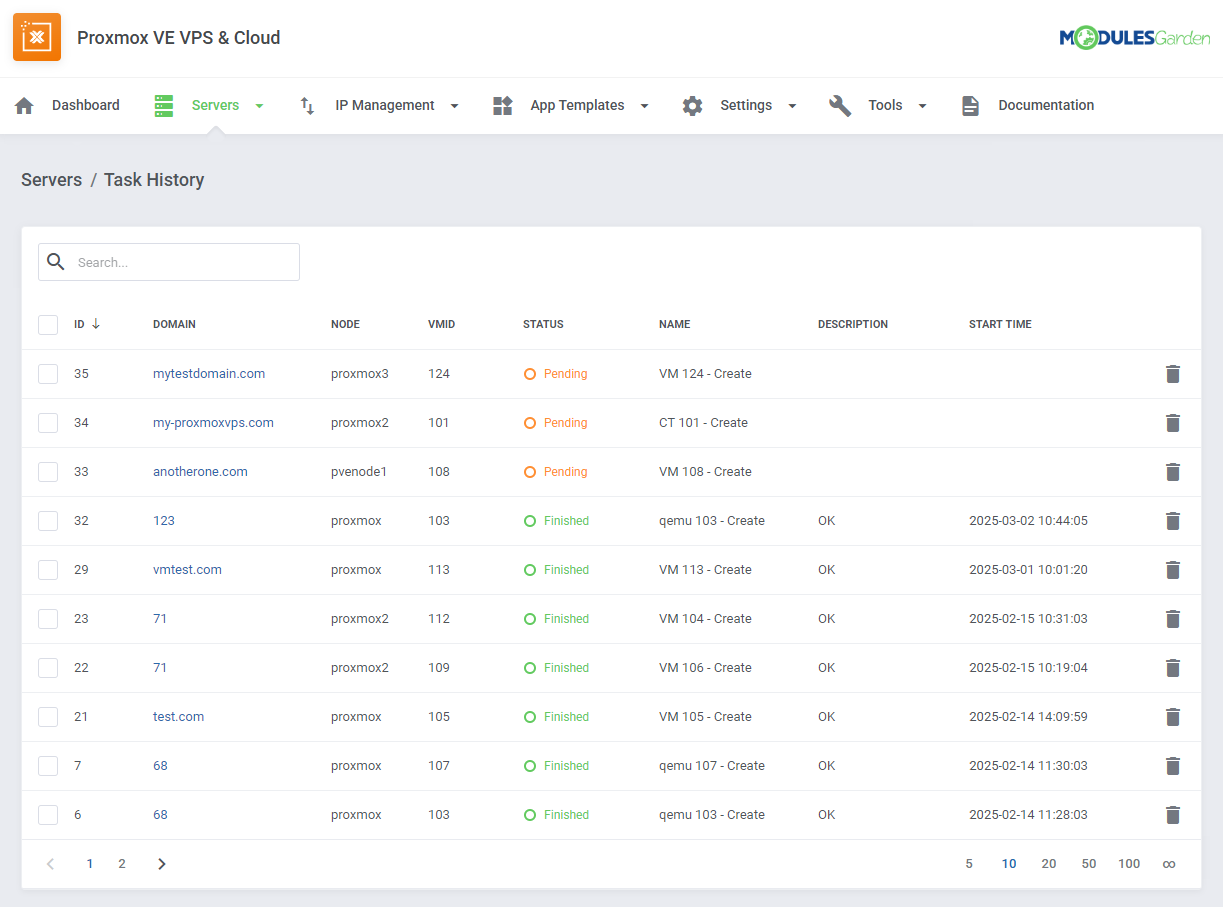Tick the checkbox for task ID 21
The height and width of the screenshot is (907, 1223).
47,716
